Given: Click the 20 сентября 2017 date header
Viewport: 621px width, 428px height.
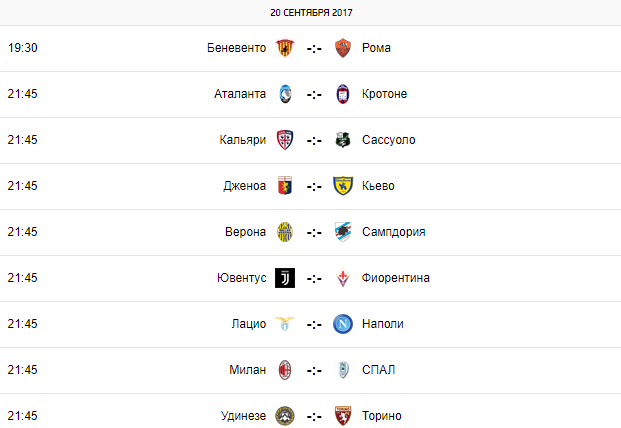Looking at the screenshot, I should point(311,13).
